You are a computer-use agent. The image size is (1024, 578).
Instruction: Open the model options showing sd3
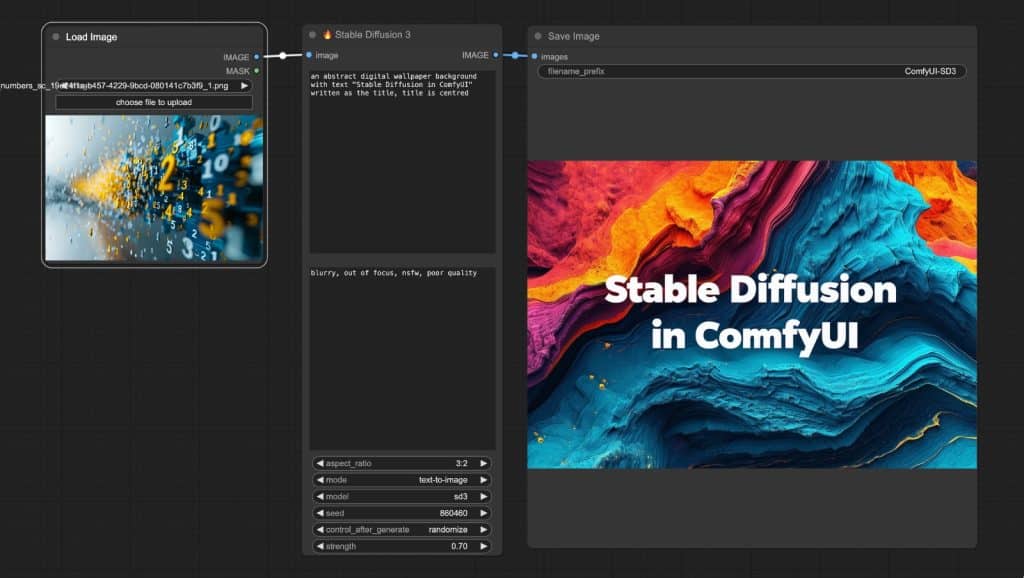pos(402,496)
